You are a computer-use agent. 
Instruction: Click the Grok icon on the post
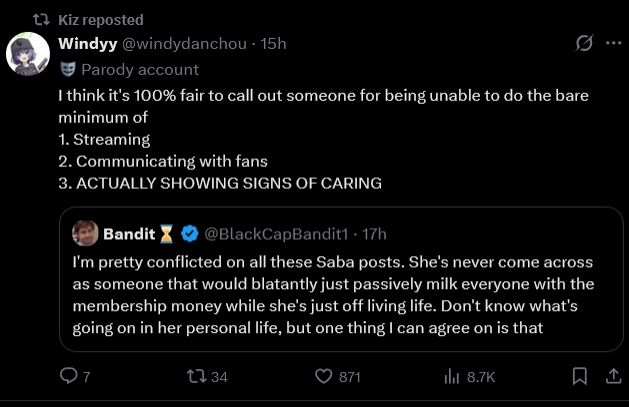coord(584,44)
